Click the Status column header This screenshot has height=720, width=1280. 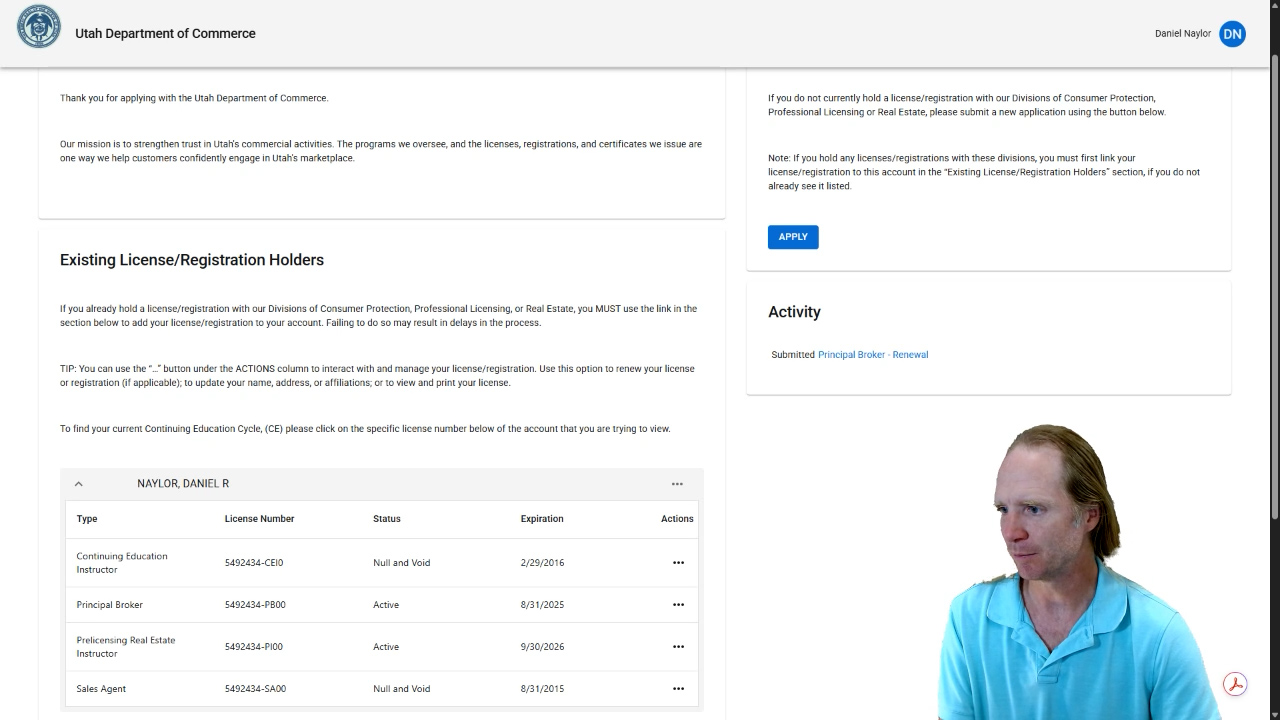tap(387, 519)
